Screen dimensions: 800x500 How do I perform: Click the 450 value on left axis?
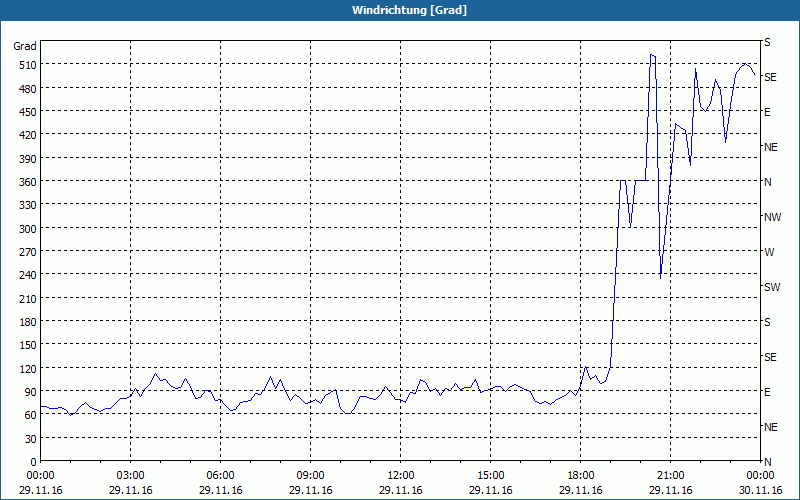[x=28, y=112]
